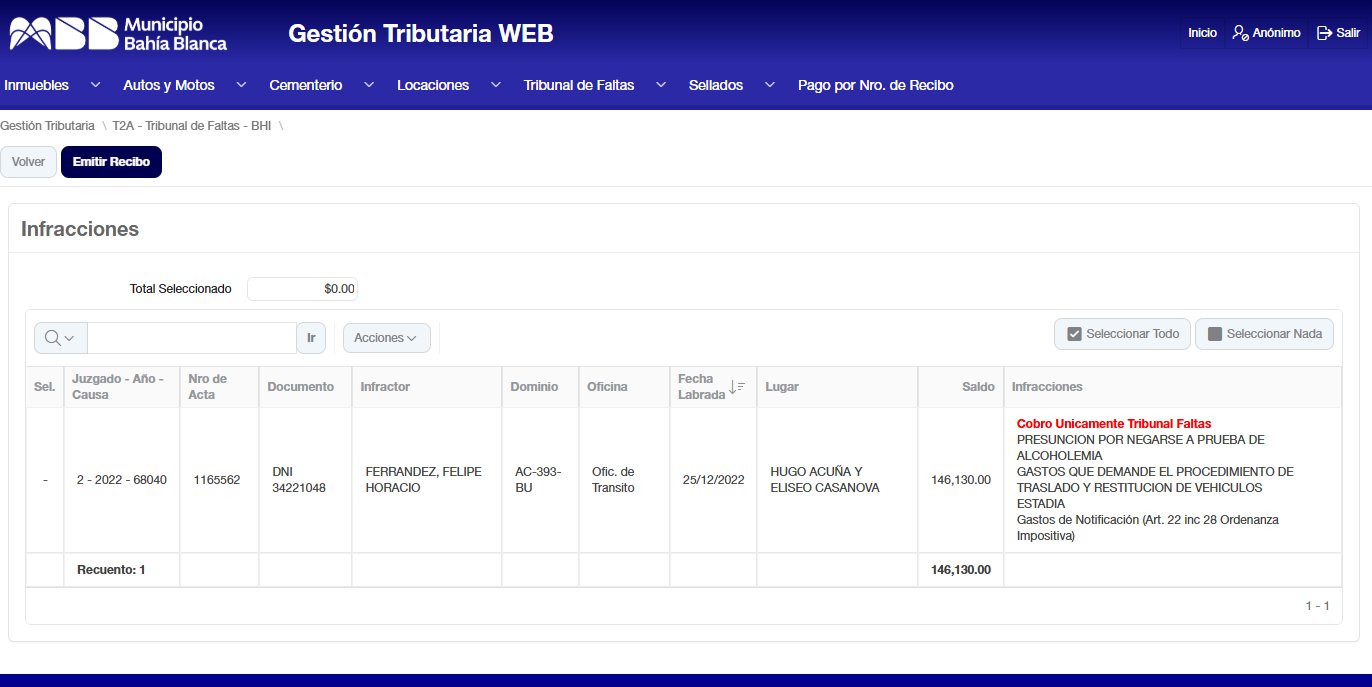Click the Seleccionar Nada square icon
Viewport: 1372px width, 687px height.
pyautogui.click(x=1215, y=334)
